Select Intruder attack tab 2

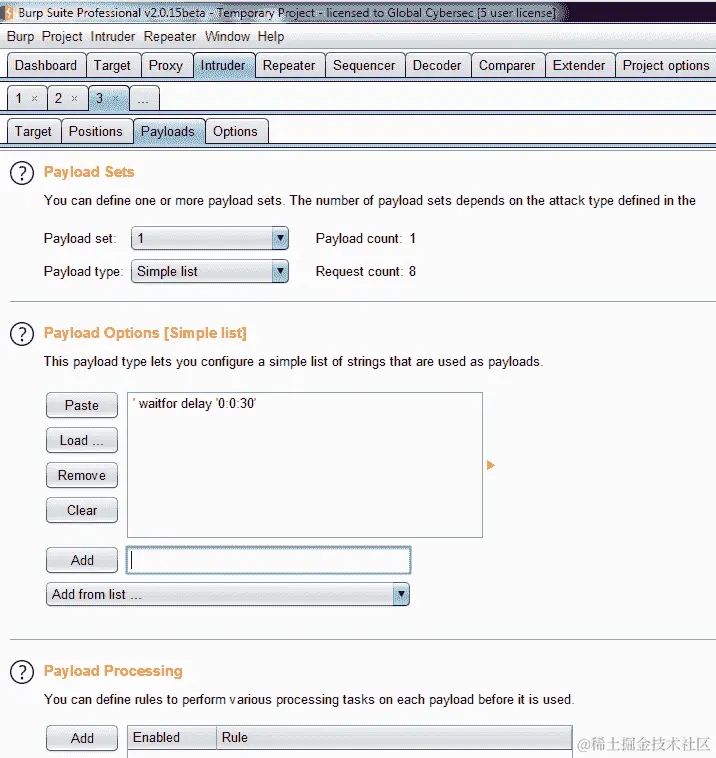(58, 99)
